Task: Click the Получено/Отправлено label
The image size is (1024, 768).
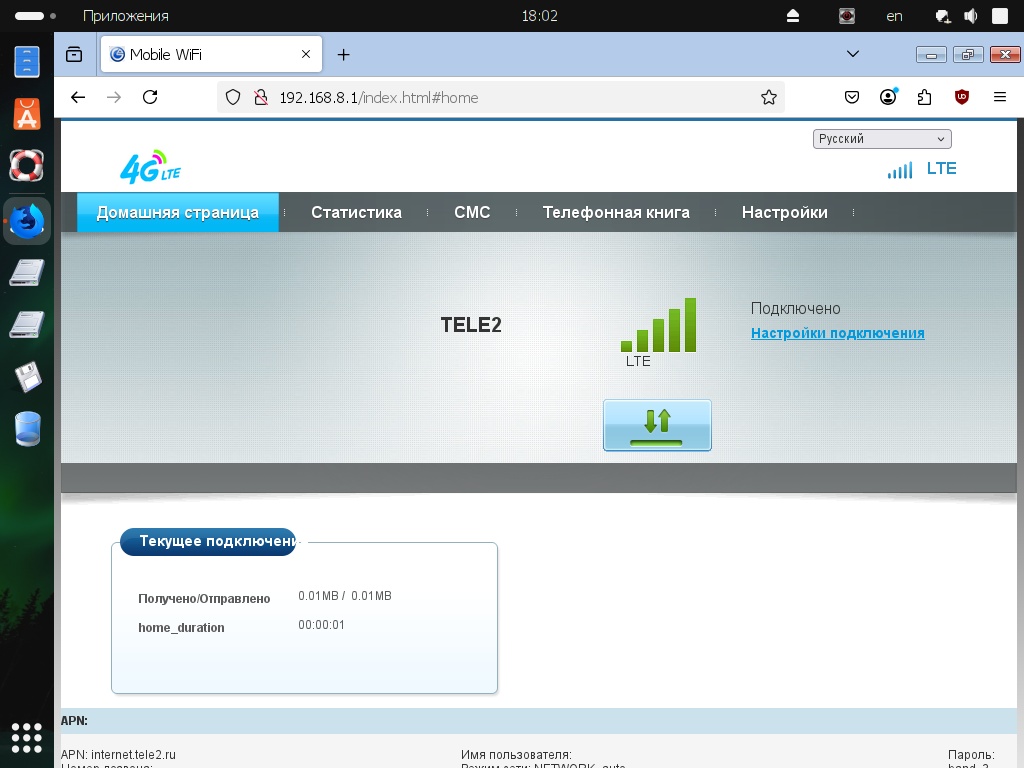Action: pyautogui.click(x=204, y=598)
